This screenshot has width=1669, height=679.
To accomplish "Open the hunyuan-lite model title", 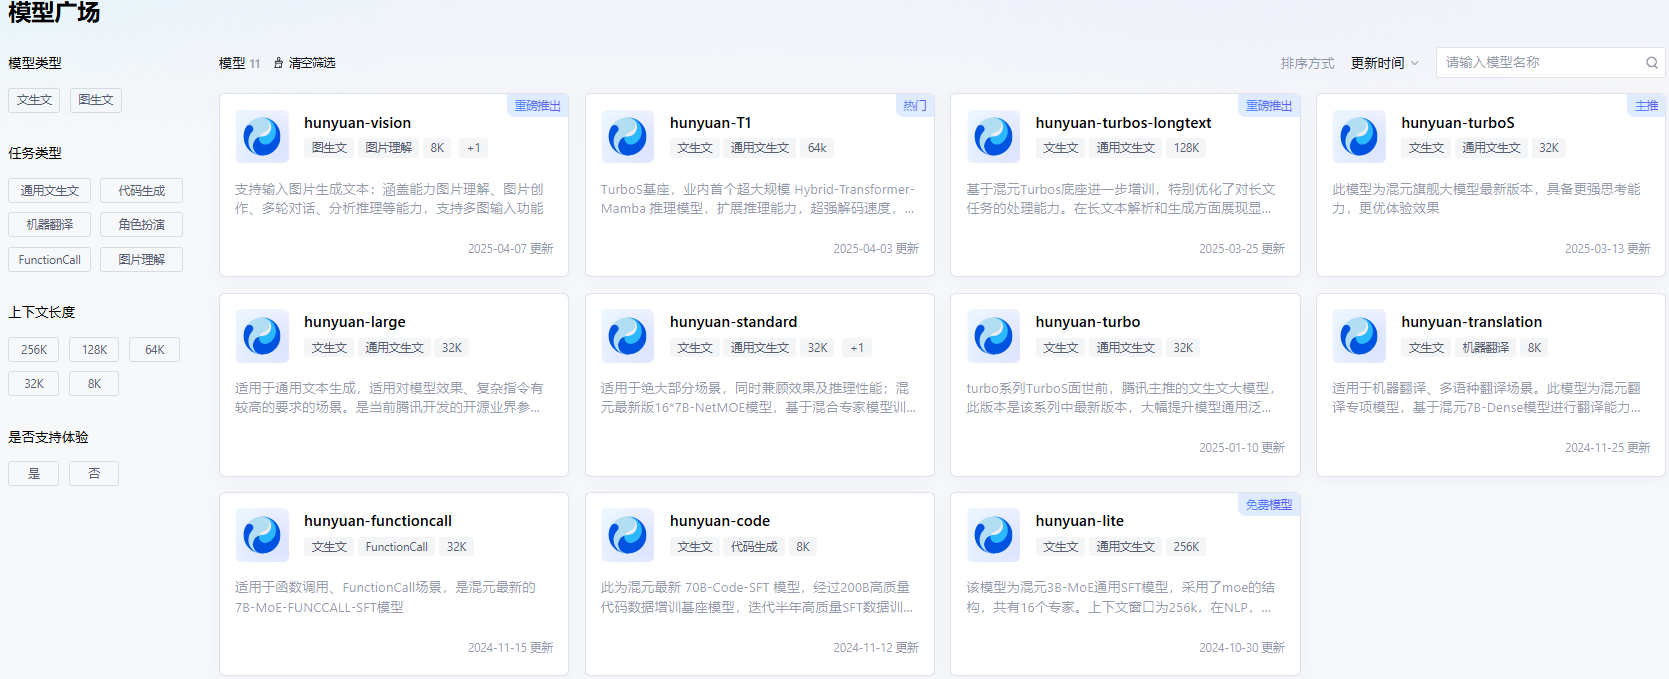I will point(1079,521).
